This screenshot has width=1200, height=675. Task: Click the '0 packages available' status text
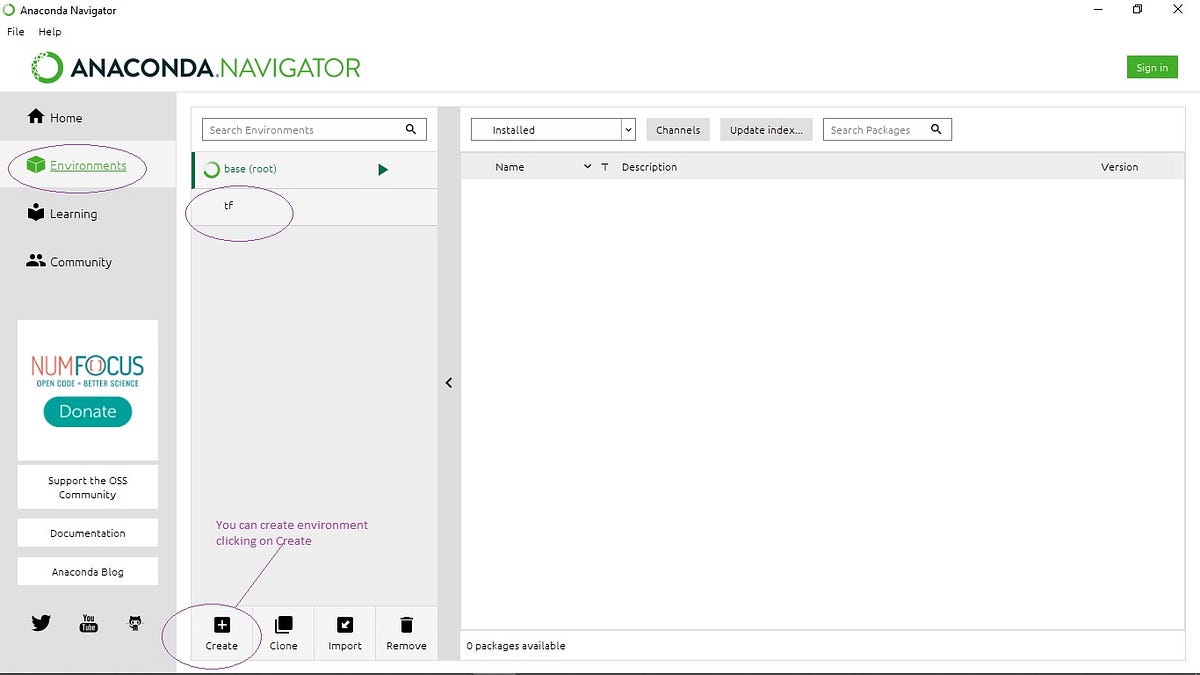pos(516,646)
